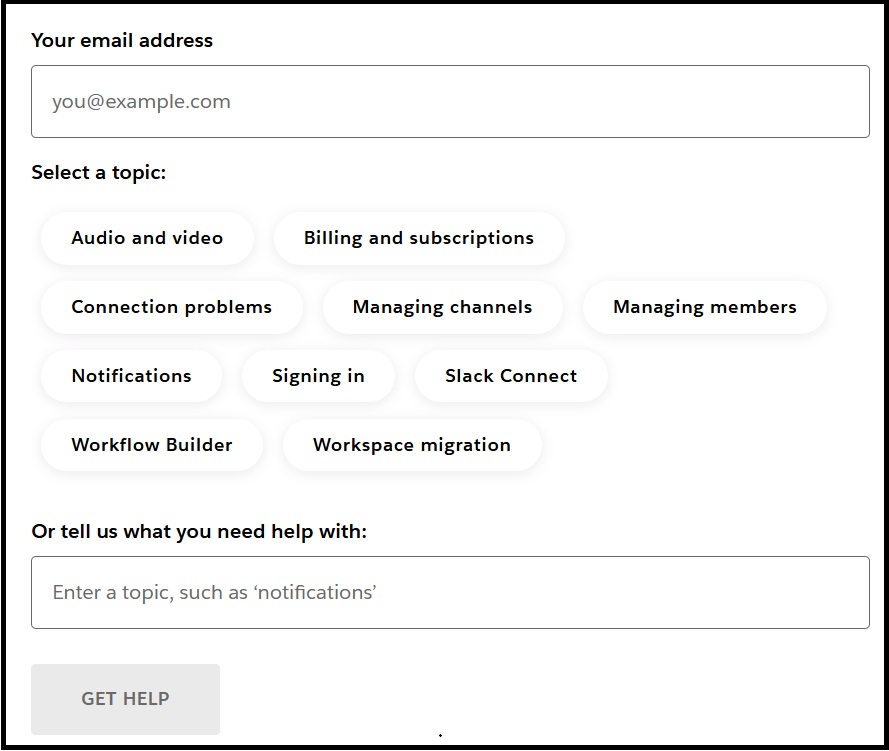
Task: Select the Workspace migration topic
Action: pyautogui.click(x=411, y=445)
